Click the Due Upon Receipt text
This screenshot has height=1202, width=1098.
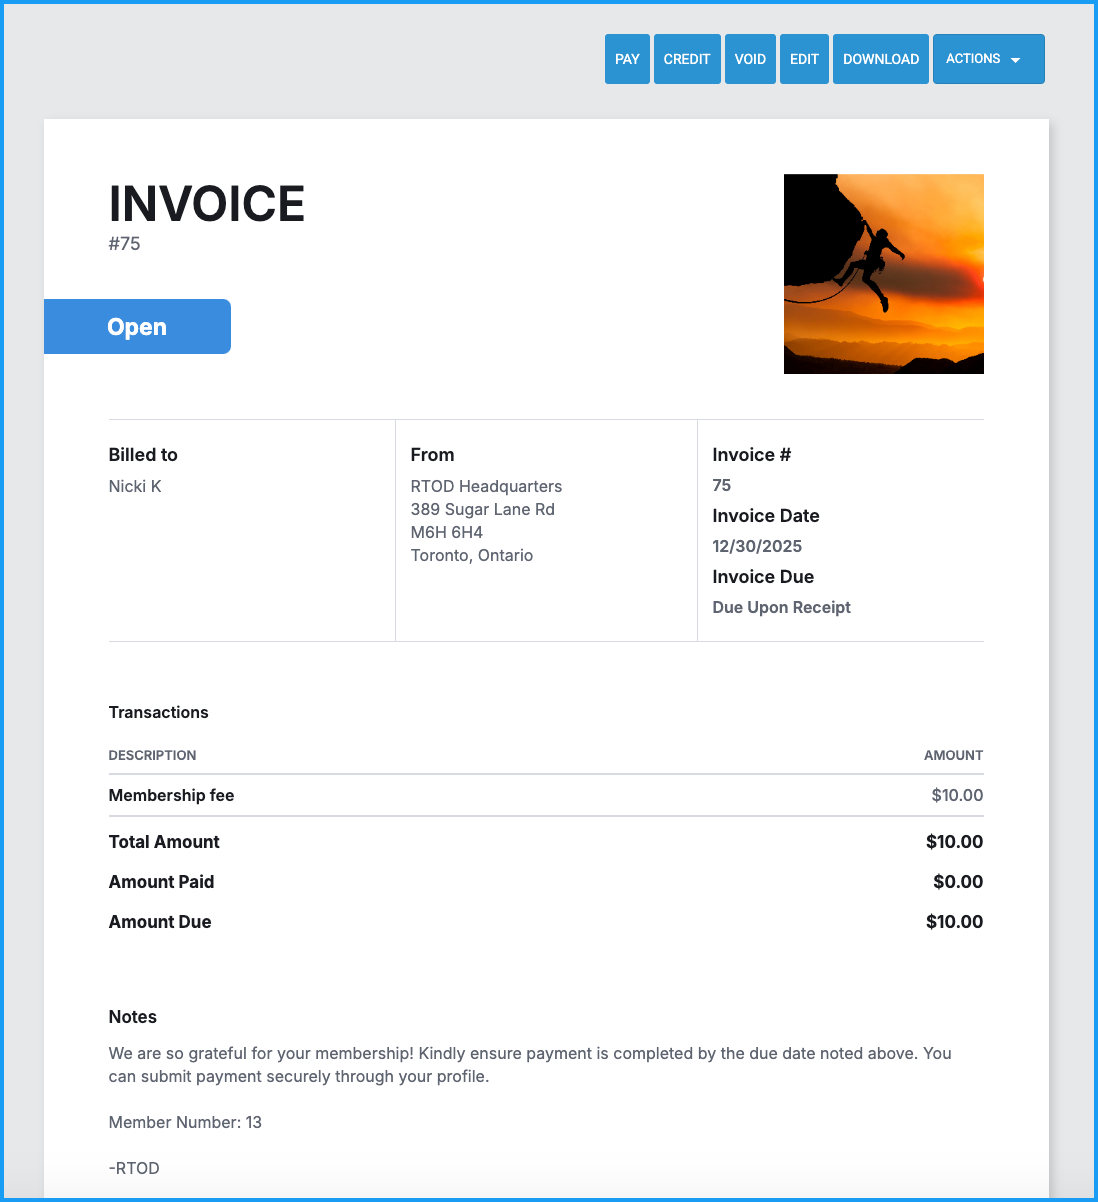tap(781, 607)
